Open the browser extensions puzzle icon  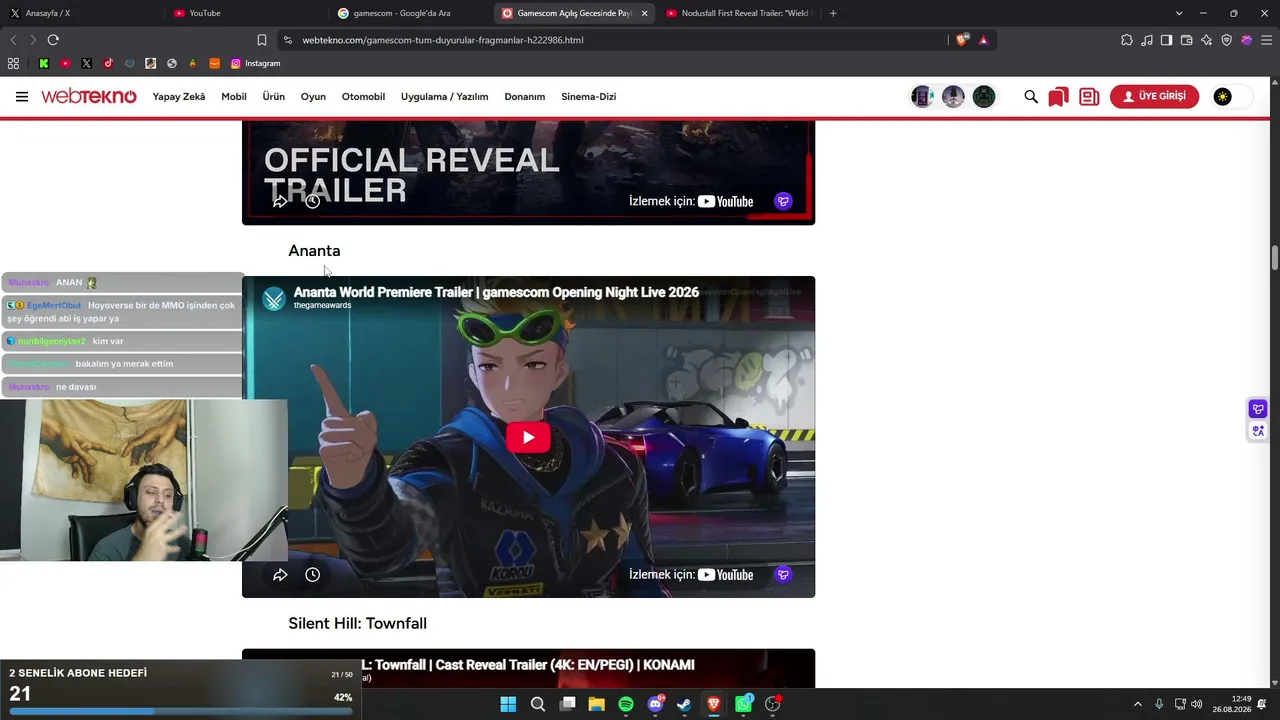pos(1127,40)
